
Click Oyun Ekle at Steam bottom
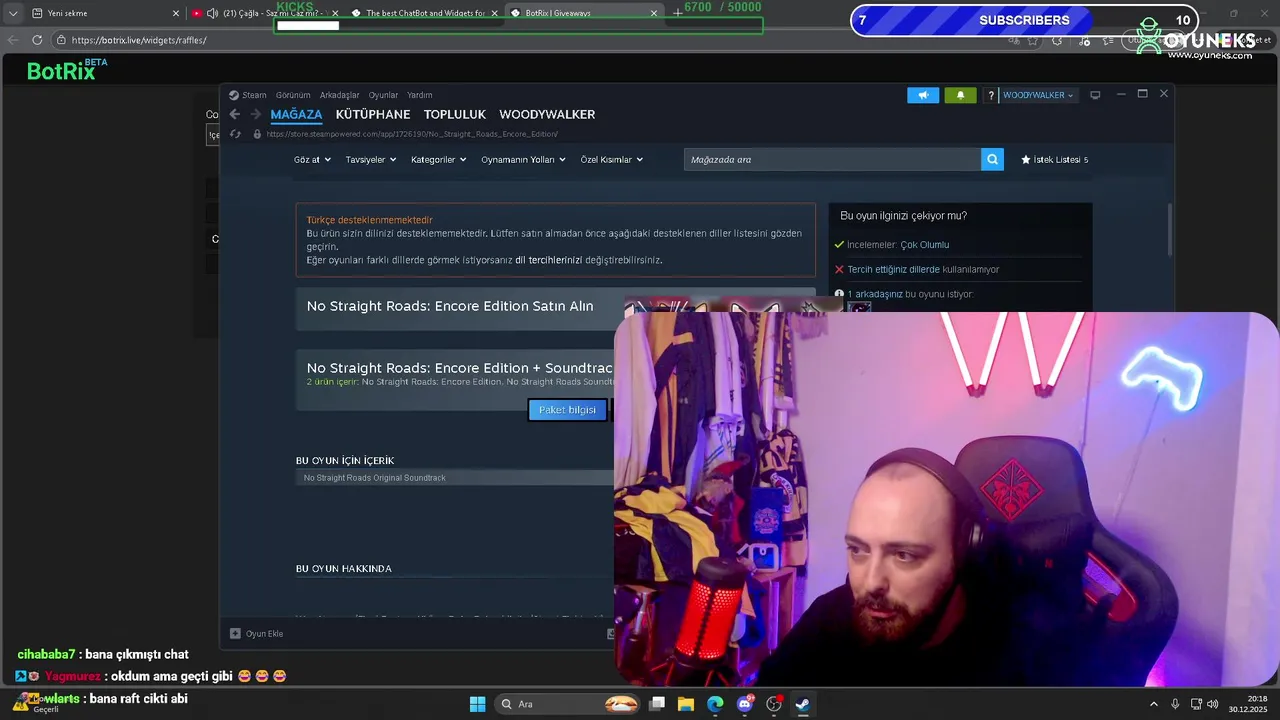(264, 633)
